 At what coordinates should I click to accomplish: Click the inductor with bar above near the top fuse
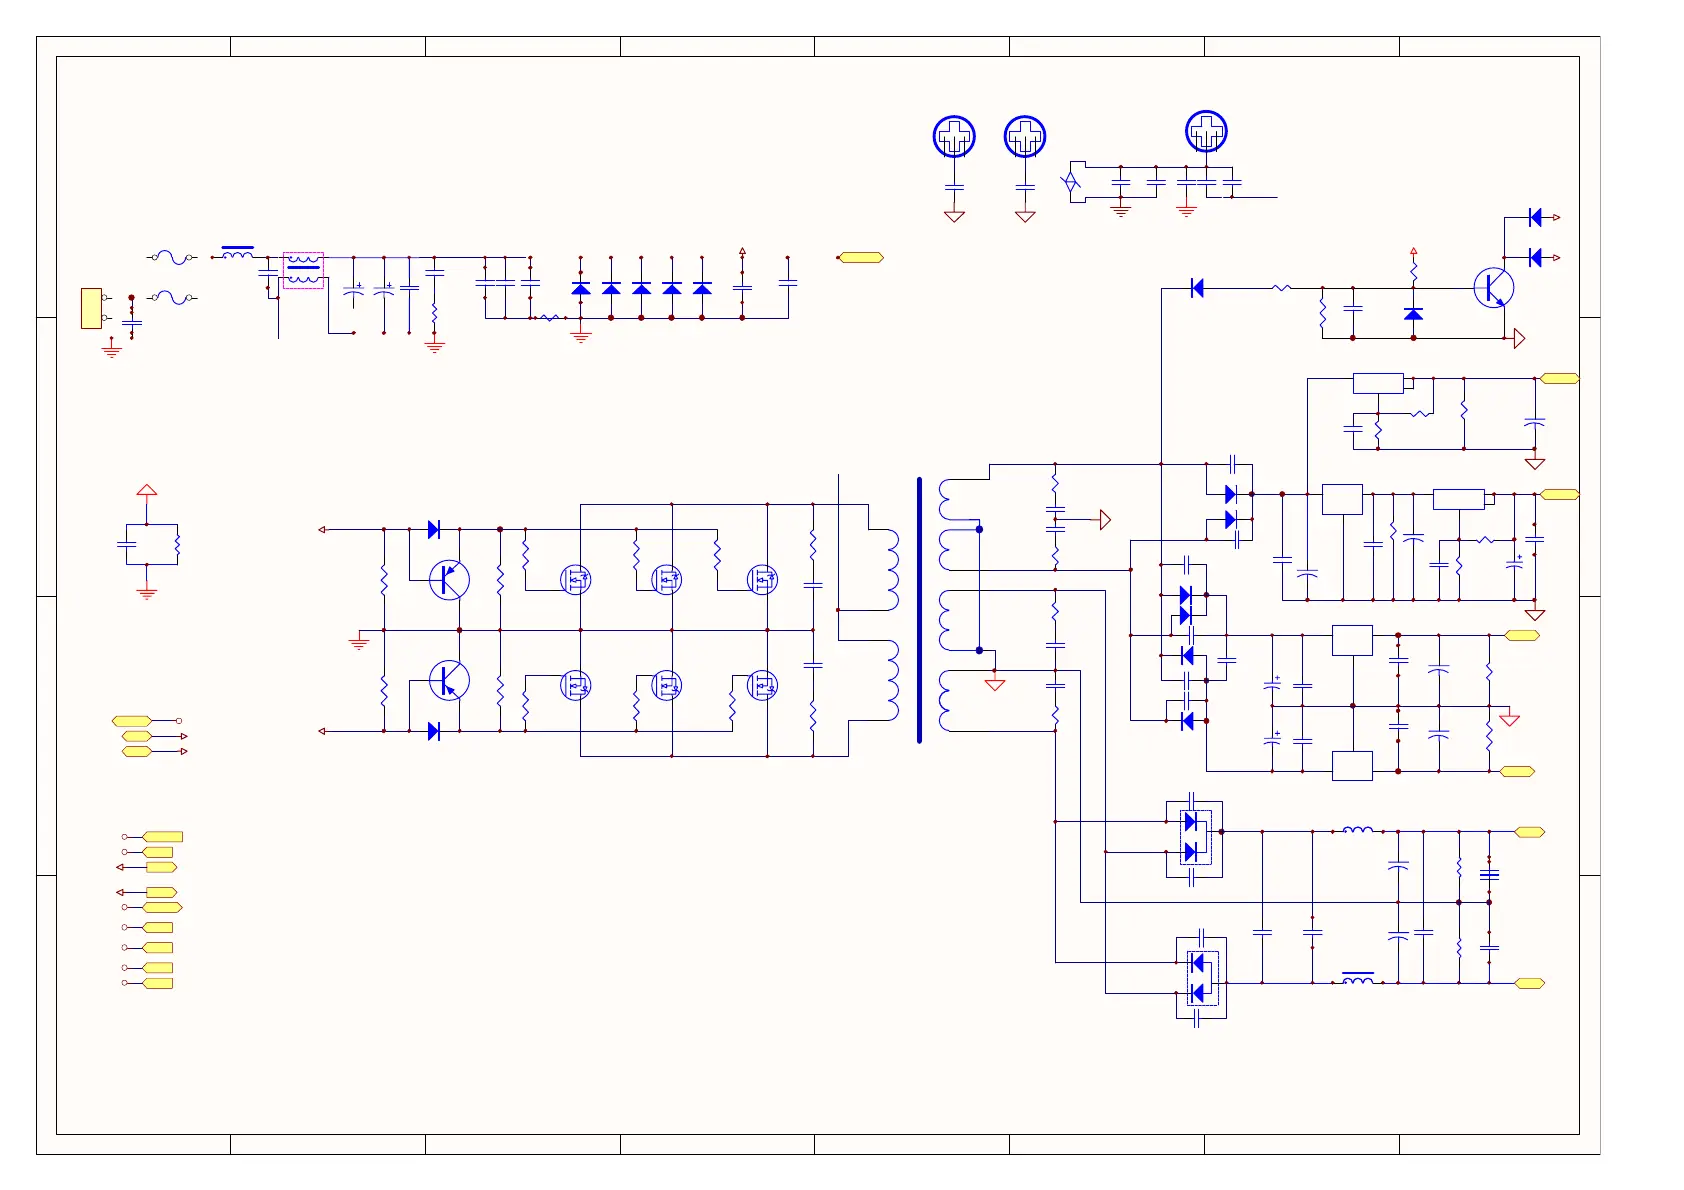[237, 252]
